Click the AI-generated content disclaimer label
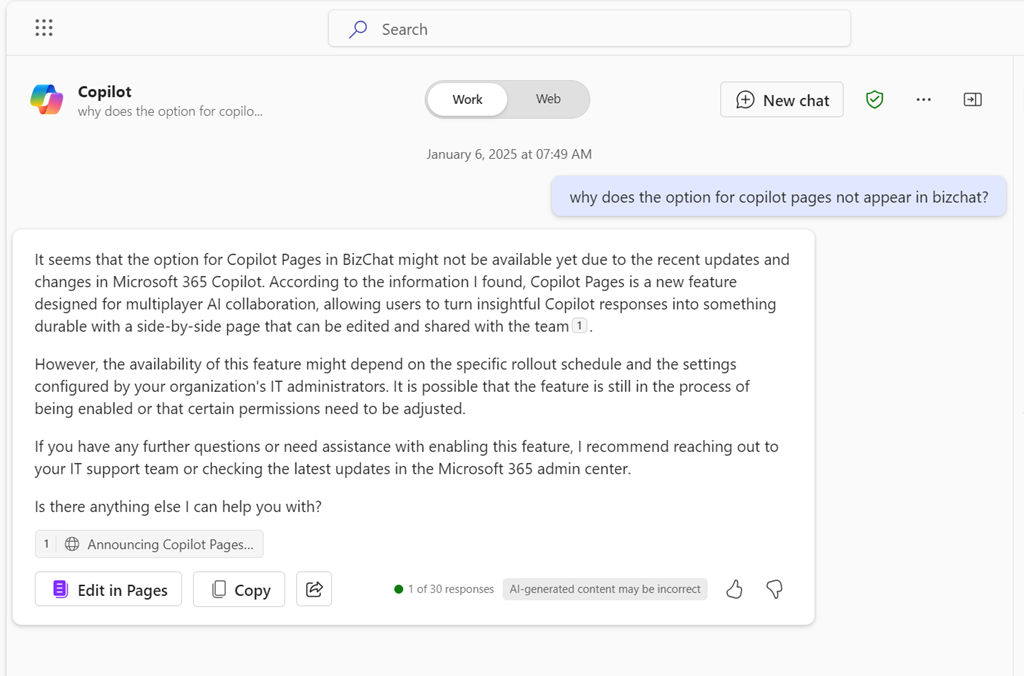Image resolution: width=1024 pixels, height=676 pixels. click(x=605, y=589)
